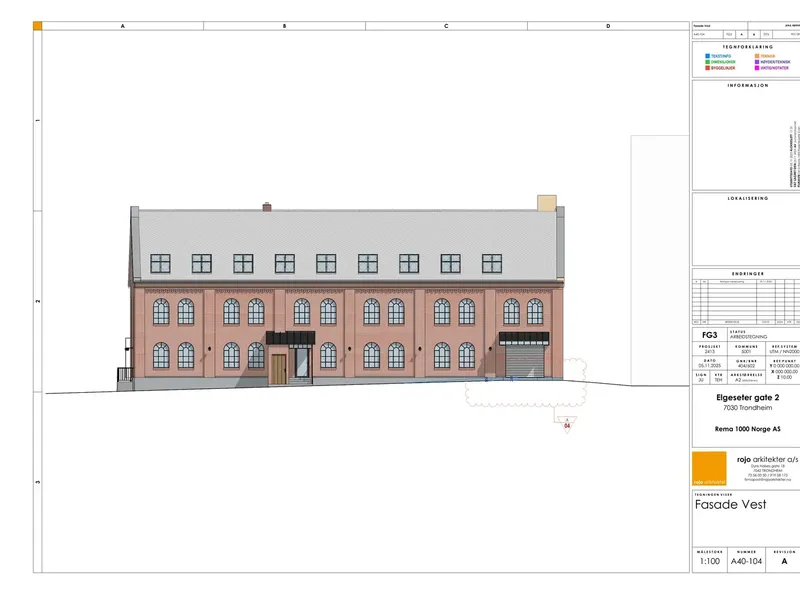Click the 7030 Trondheim line
This screenshot has width=800, height=600.
coord(747,408)
